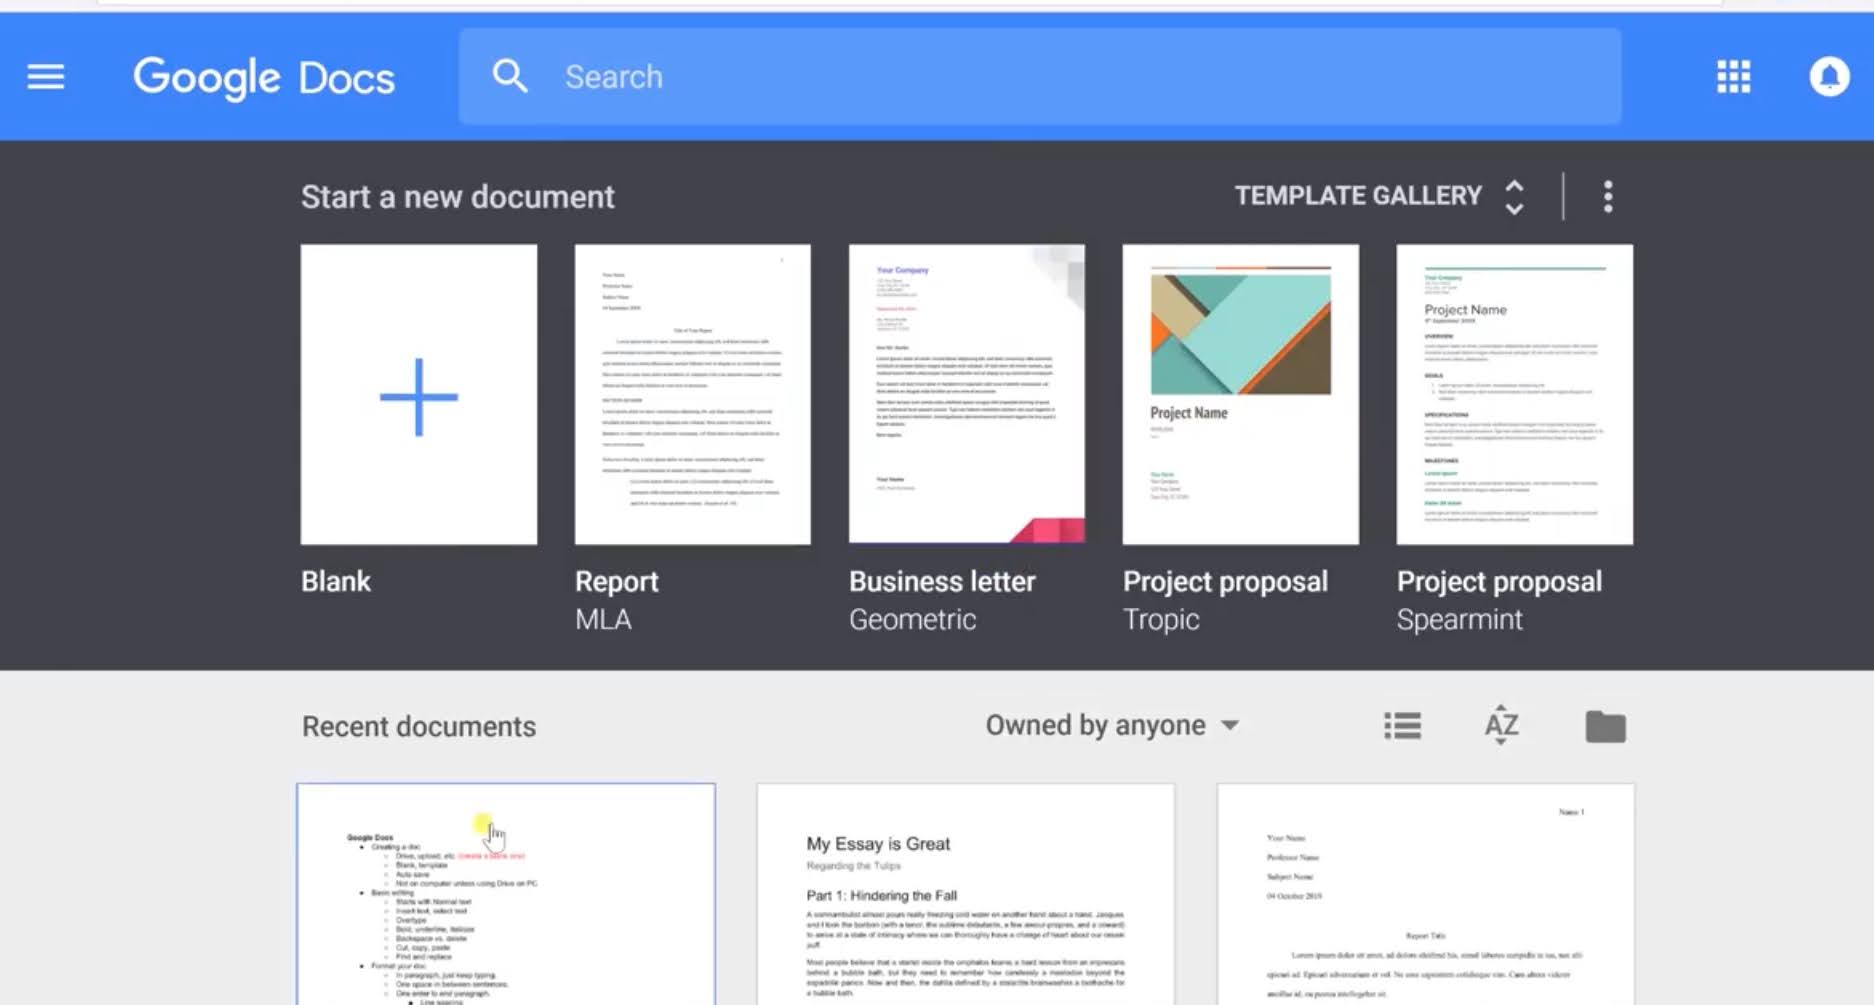Open the Google apps grid
This screenshot has width=1874, height=1005.
tap(1733, 77)
